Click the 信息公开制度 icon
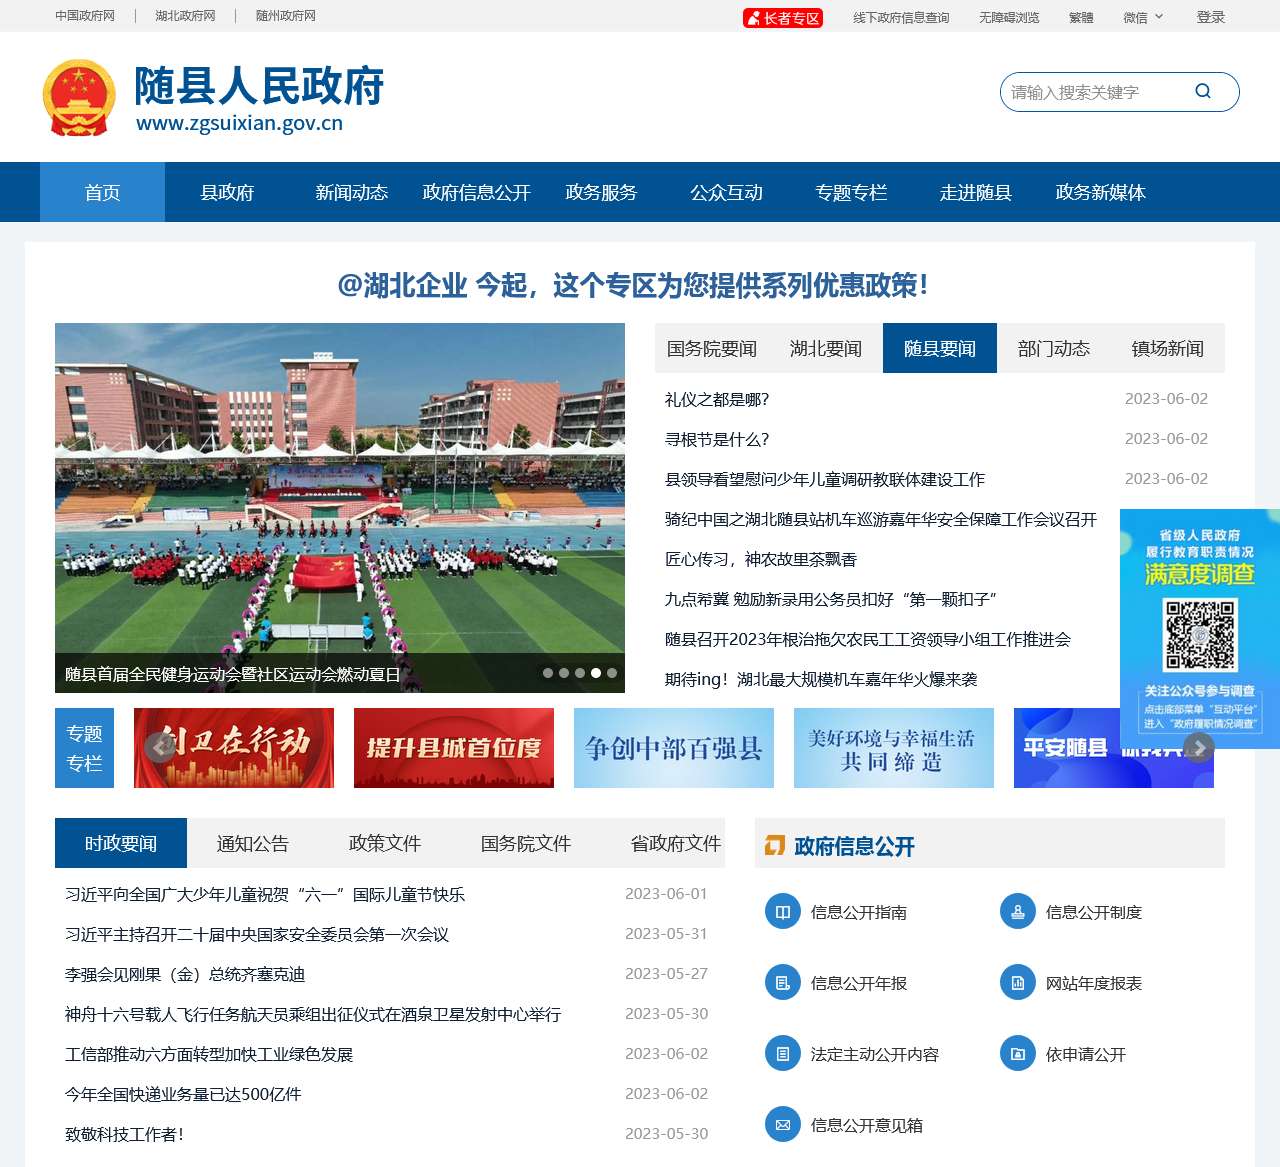Image resolution: width=1280 pixels, height=1167 pixels. tap(1017, 911)
